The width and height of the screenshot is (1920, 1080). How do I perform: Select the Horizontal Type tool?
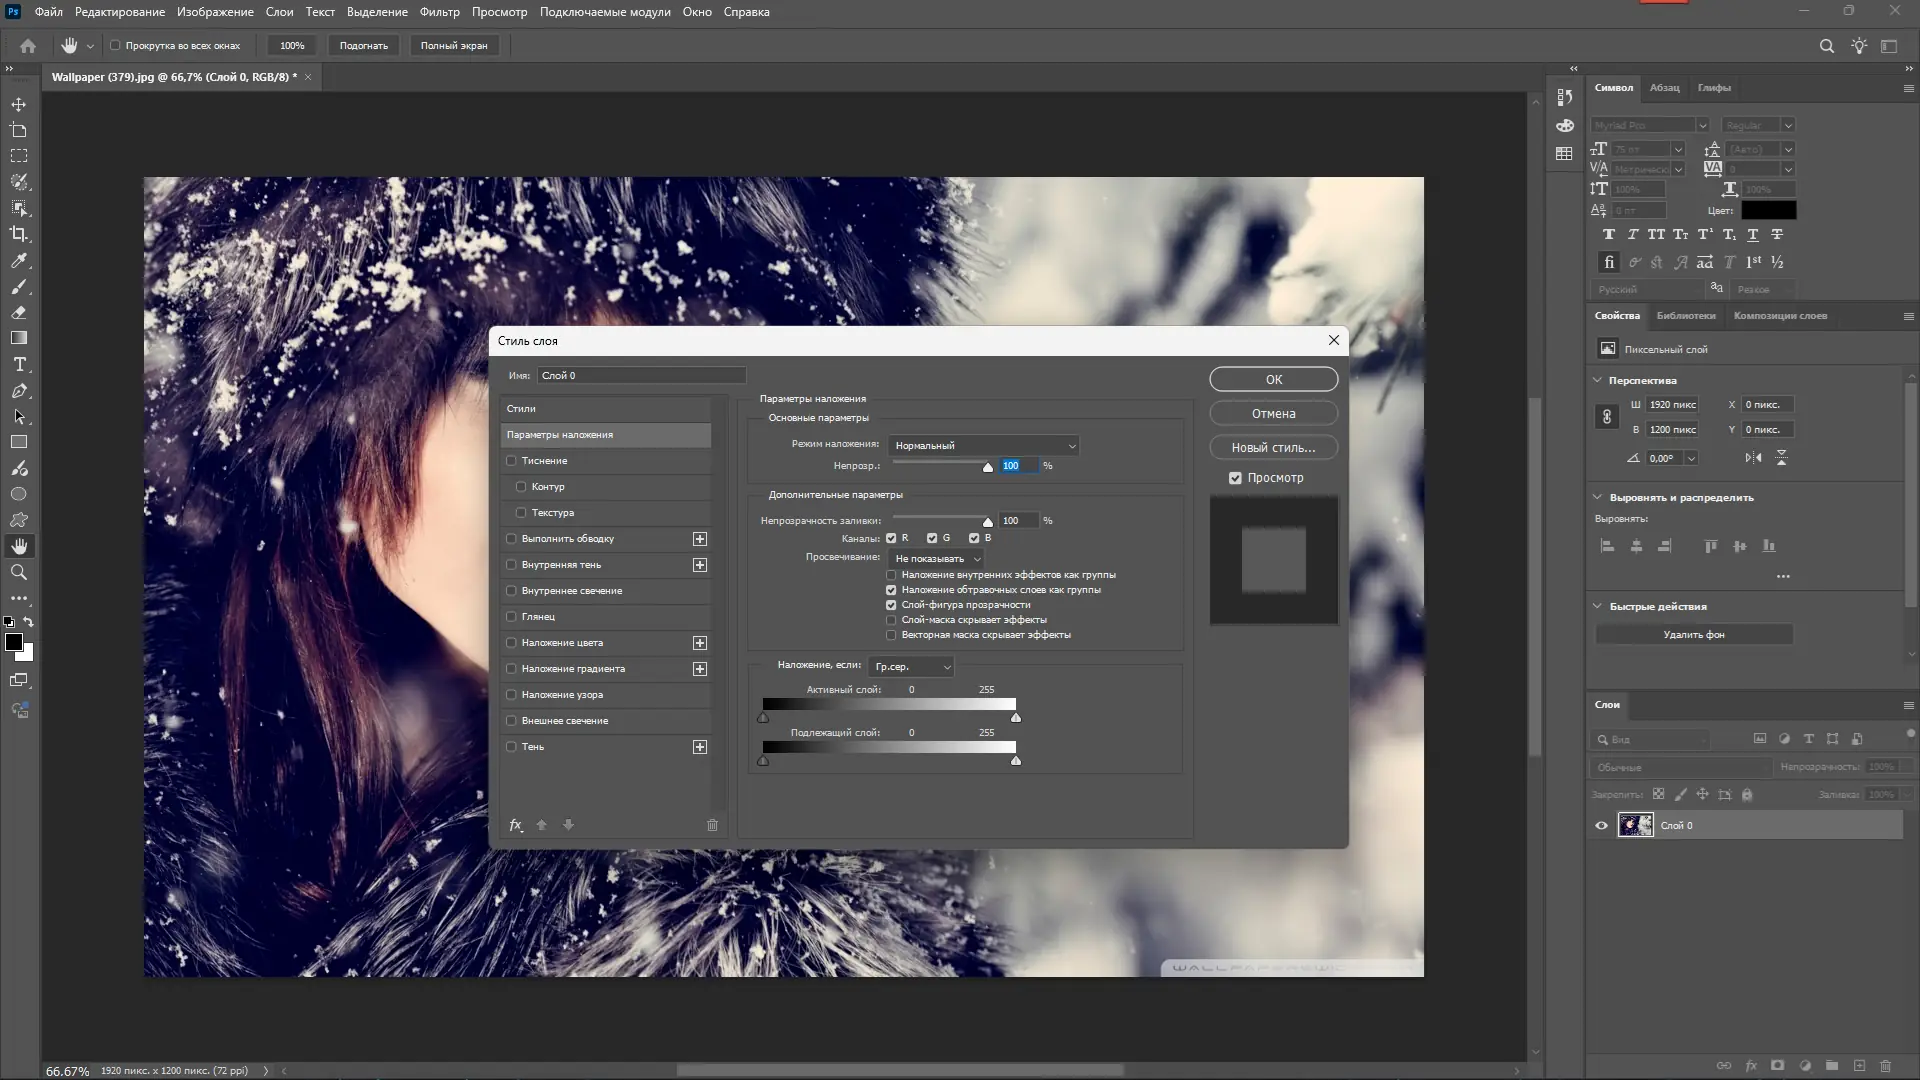click(x=19, y=365)
